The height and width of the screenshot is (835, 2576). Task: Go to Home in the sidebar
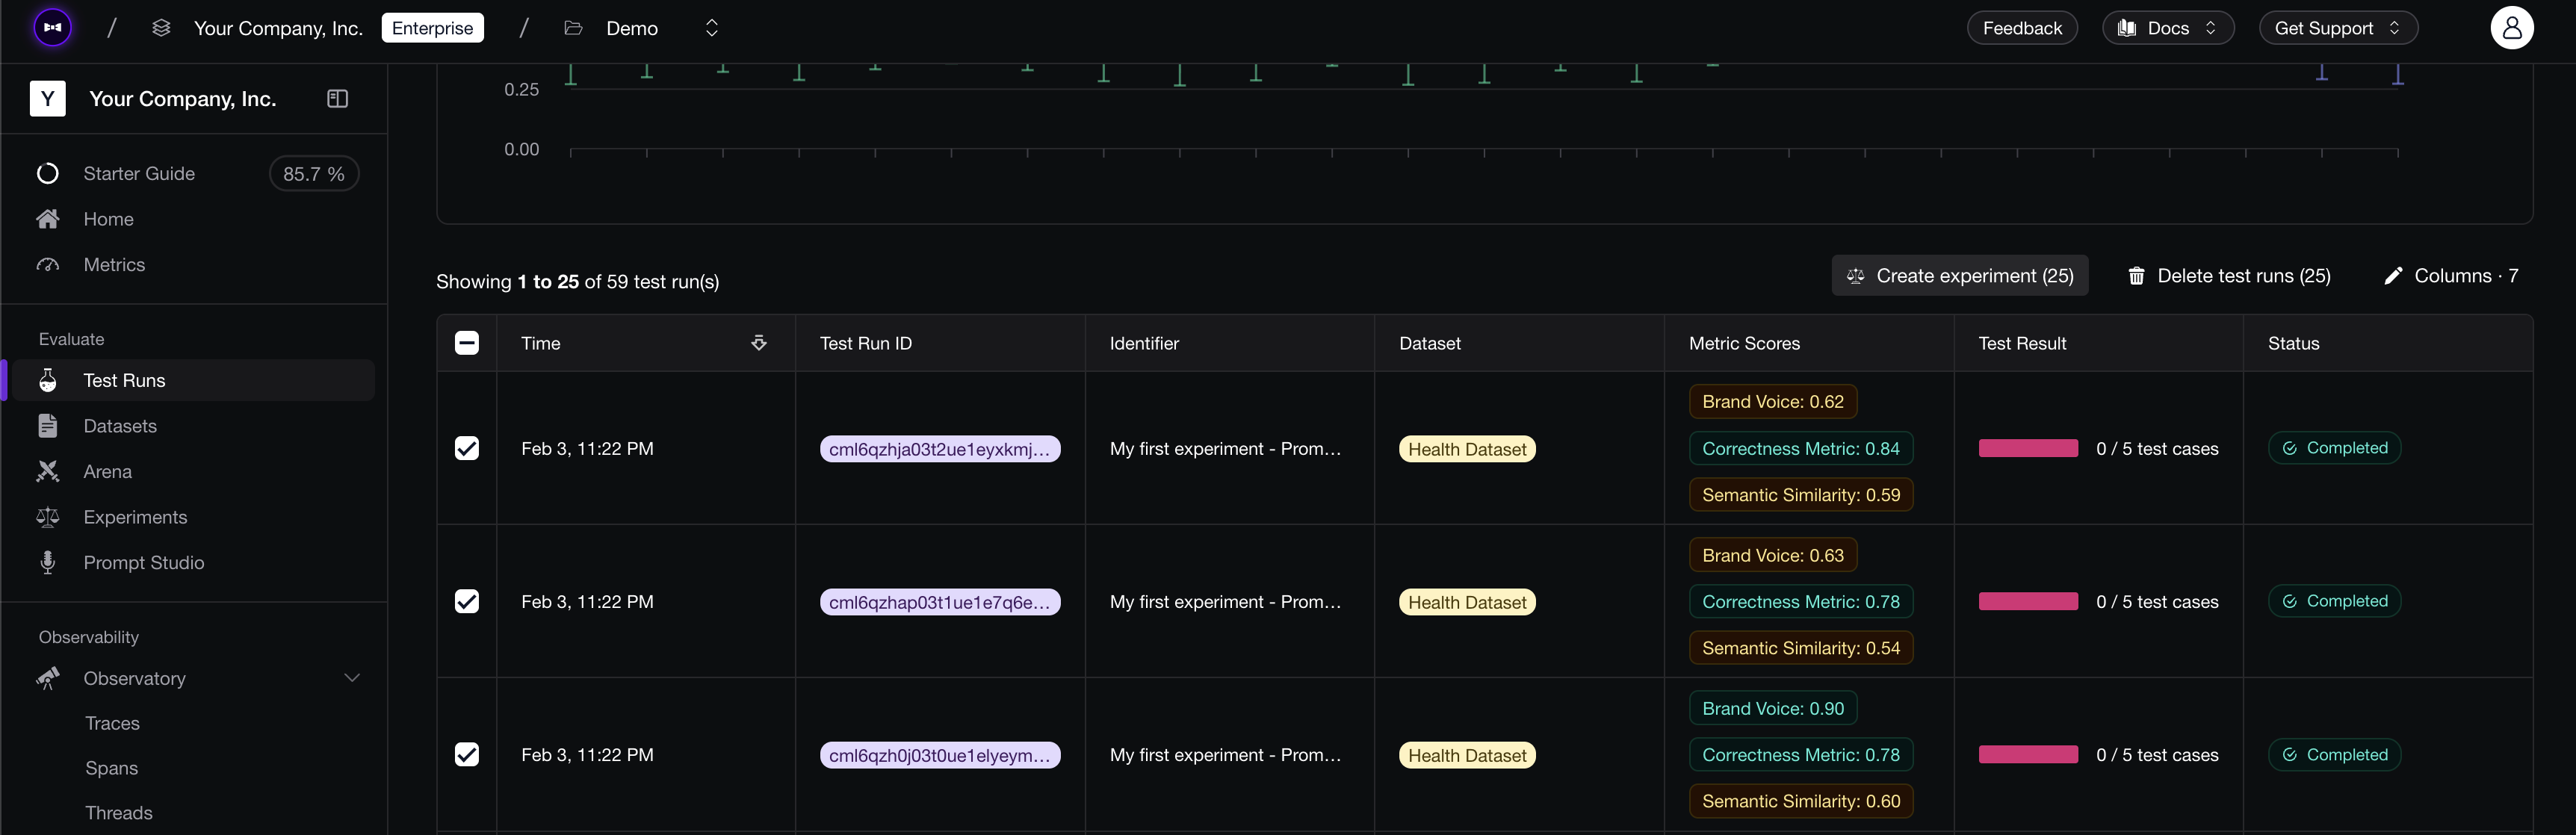pos(108,219)
